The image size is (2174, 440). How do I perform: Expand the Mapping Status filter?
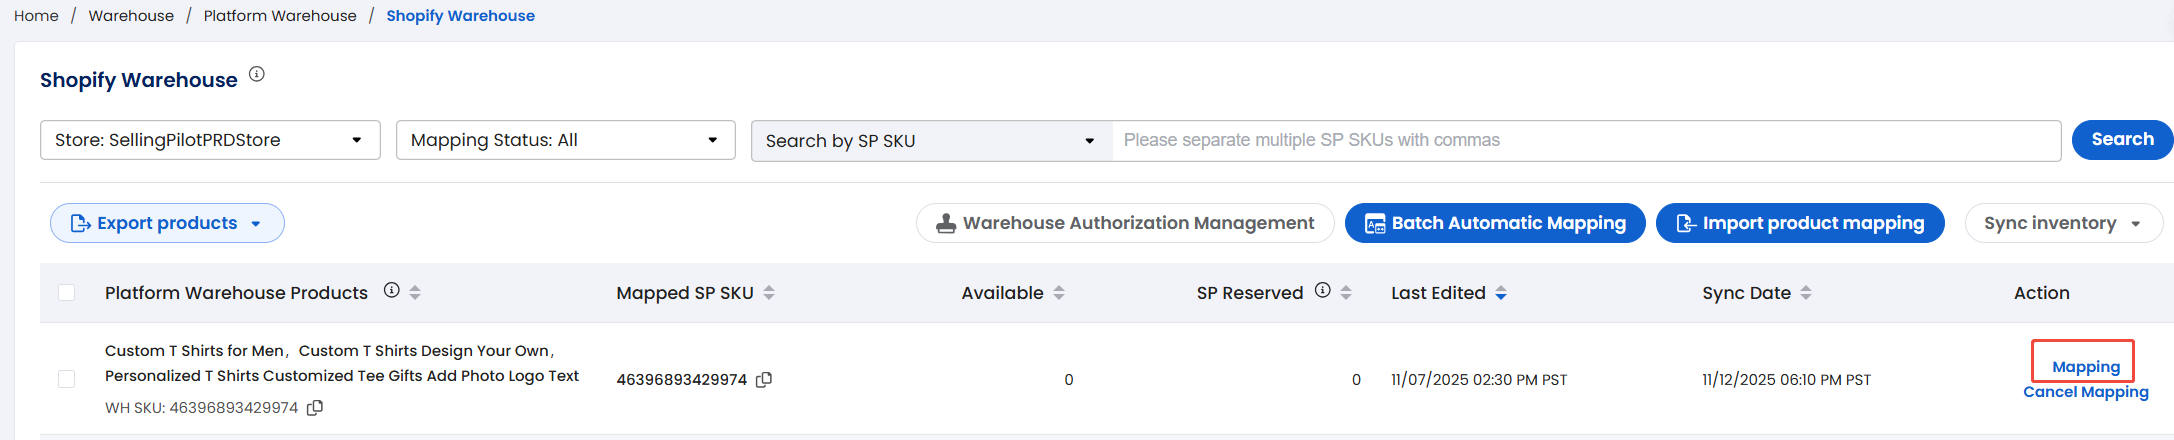point(565,140)
